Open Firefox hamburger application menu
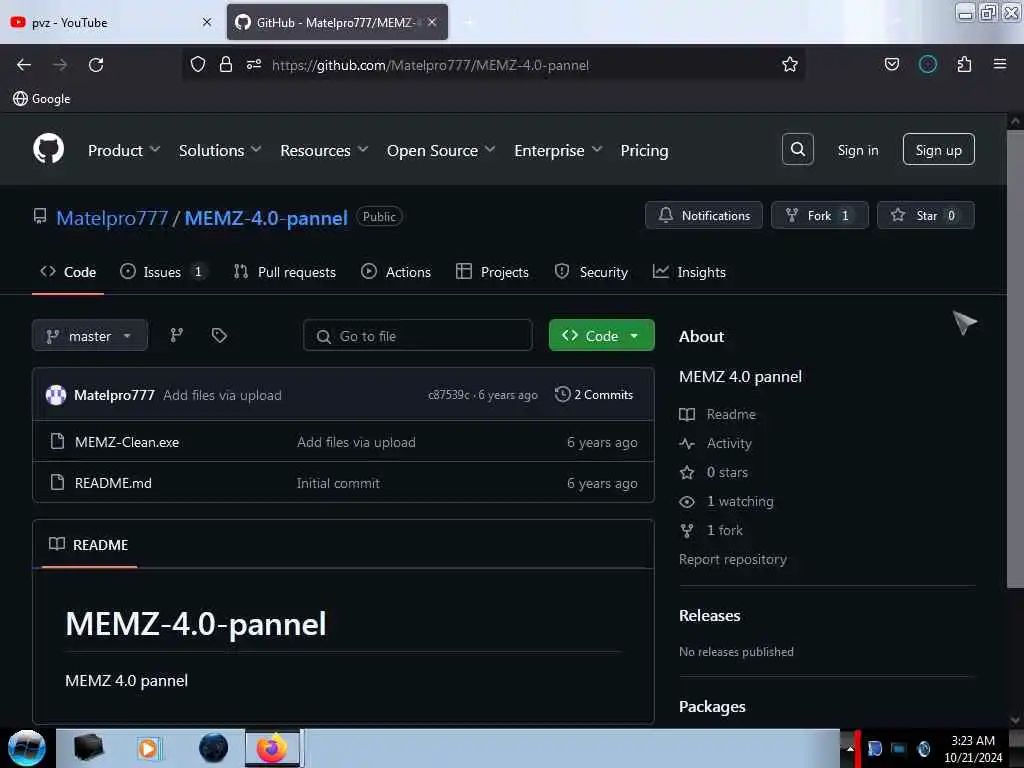1024x768 pixels. (999, 64)
